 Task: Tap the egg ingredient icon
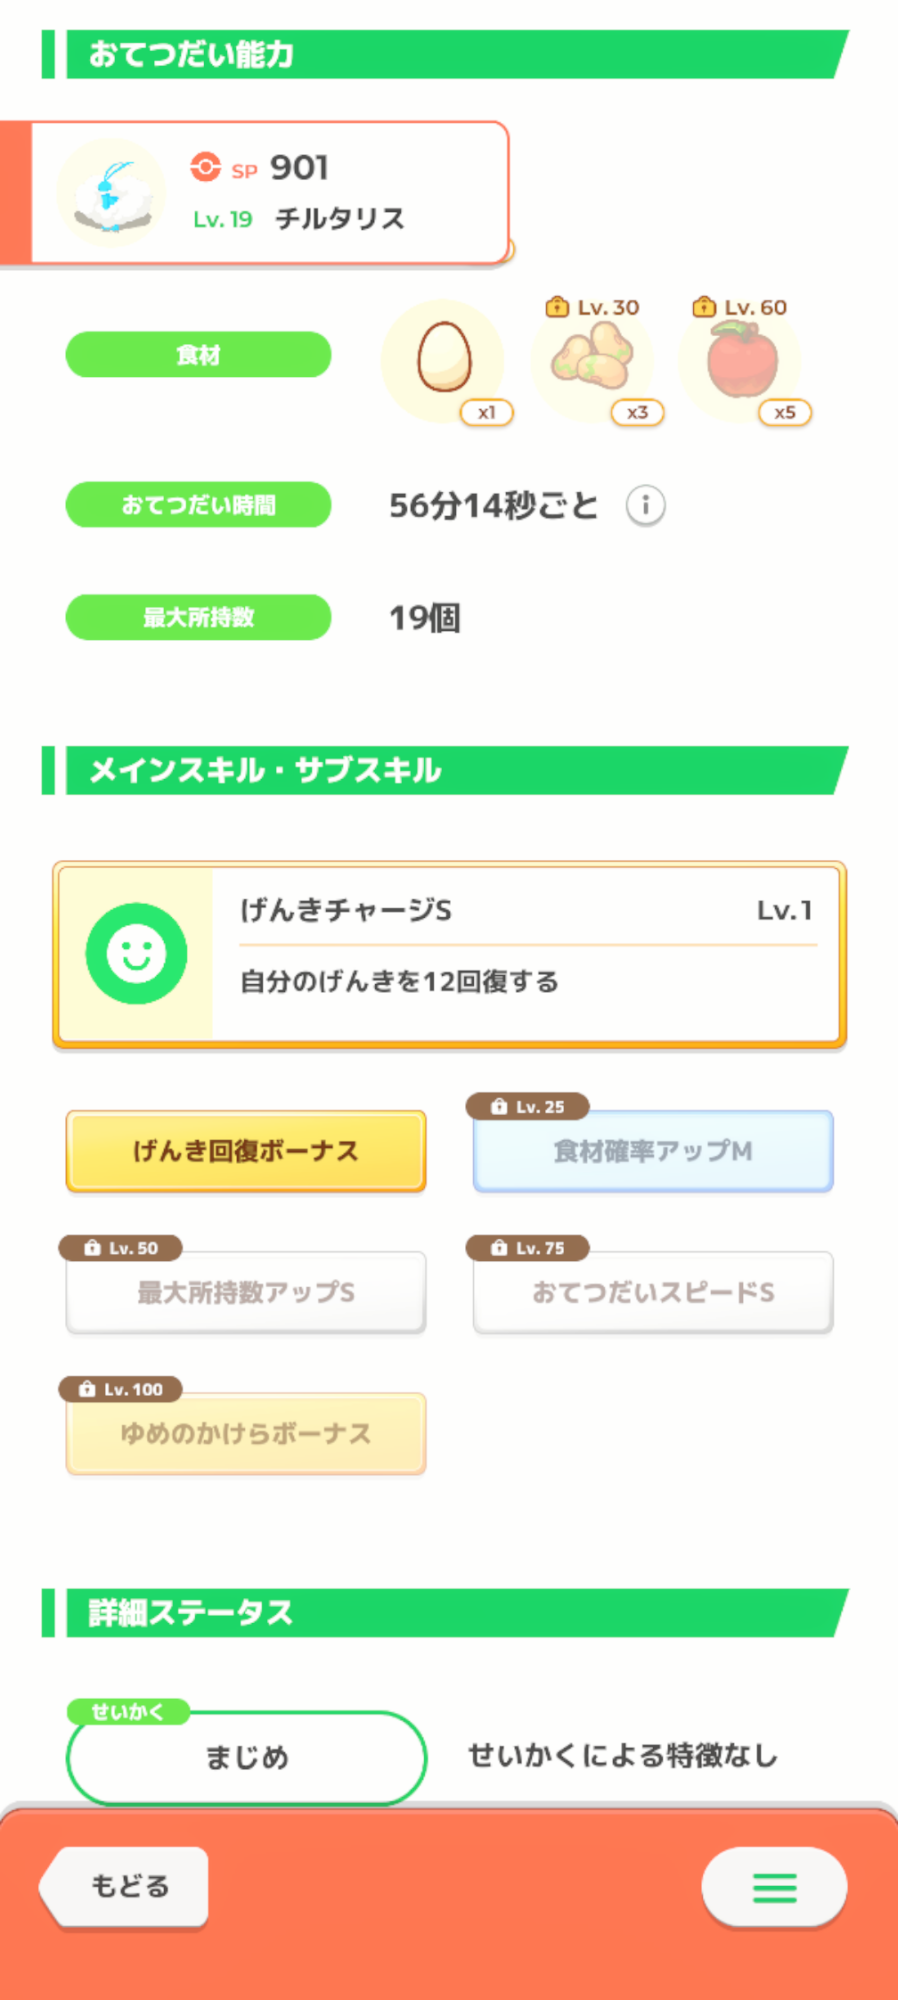coord(444,359)
